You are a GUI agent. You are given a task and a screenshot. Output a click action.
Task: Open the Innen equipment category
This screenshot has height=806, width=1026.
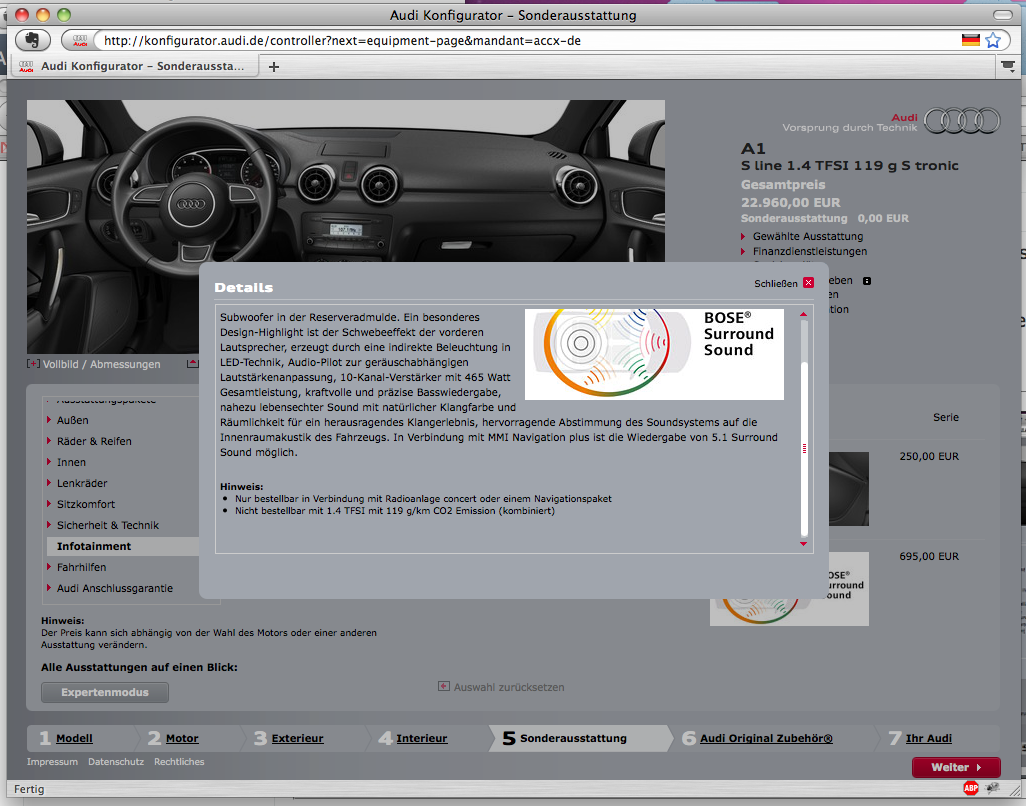coord(71,462)
